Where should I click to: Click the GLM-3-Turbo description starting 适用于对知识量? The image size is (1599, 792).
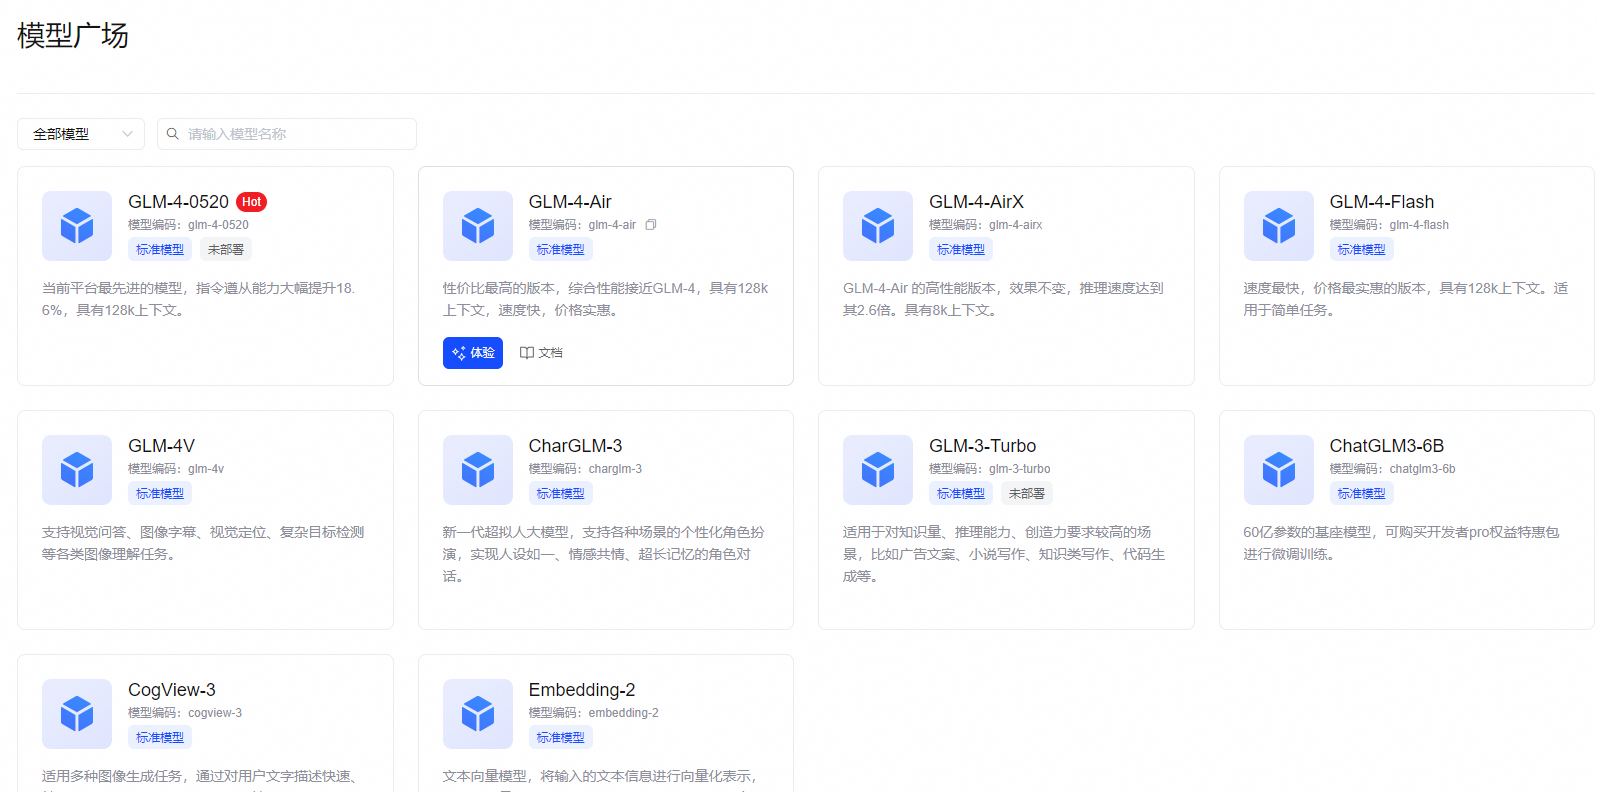click(1004, 554)
